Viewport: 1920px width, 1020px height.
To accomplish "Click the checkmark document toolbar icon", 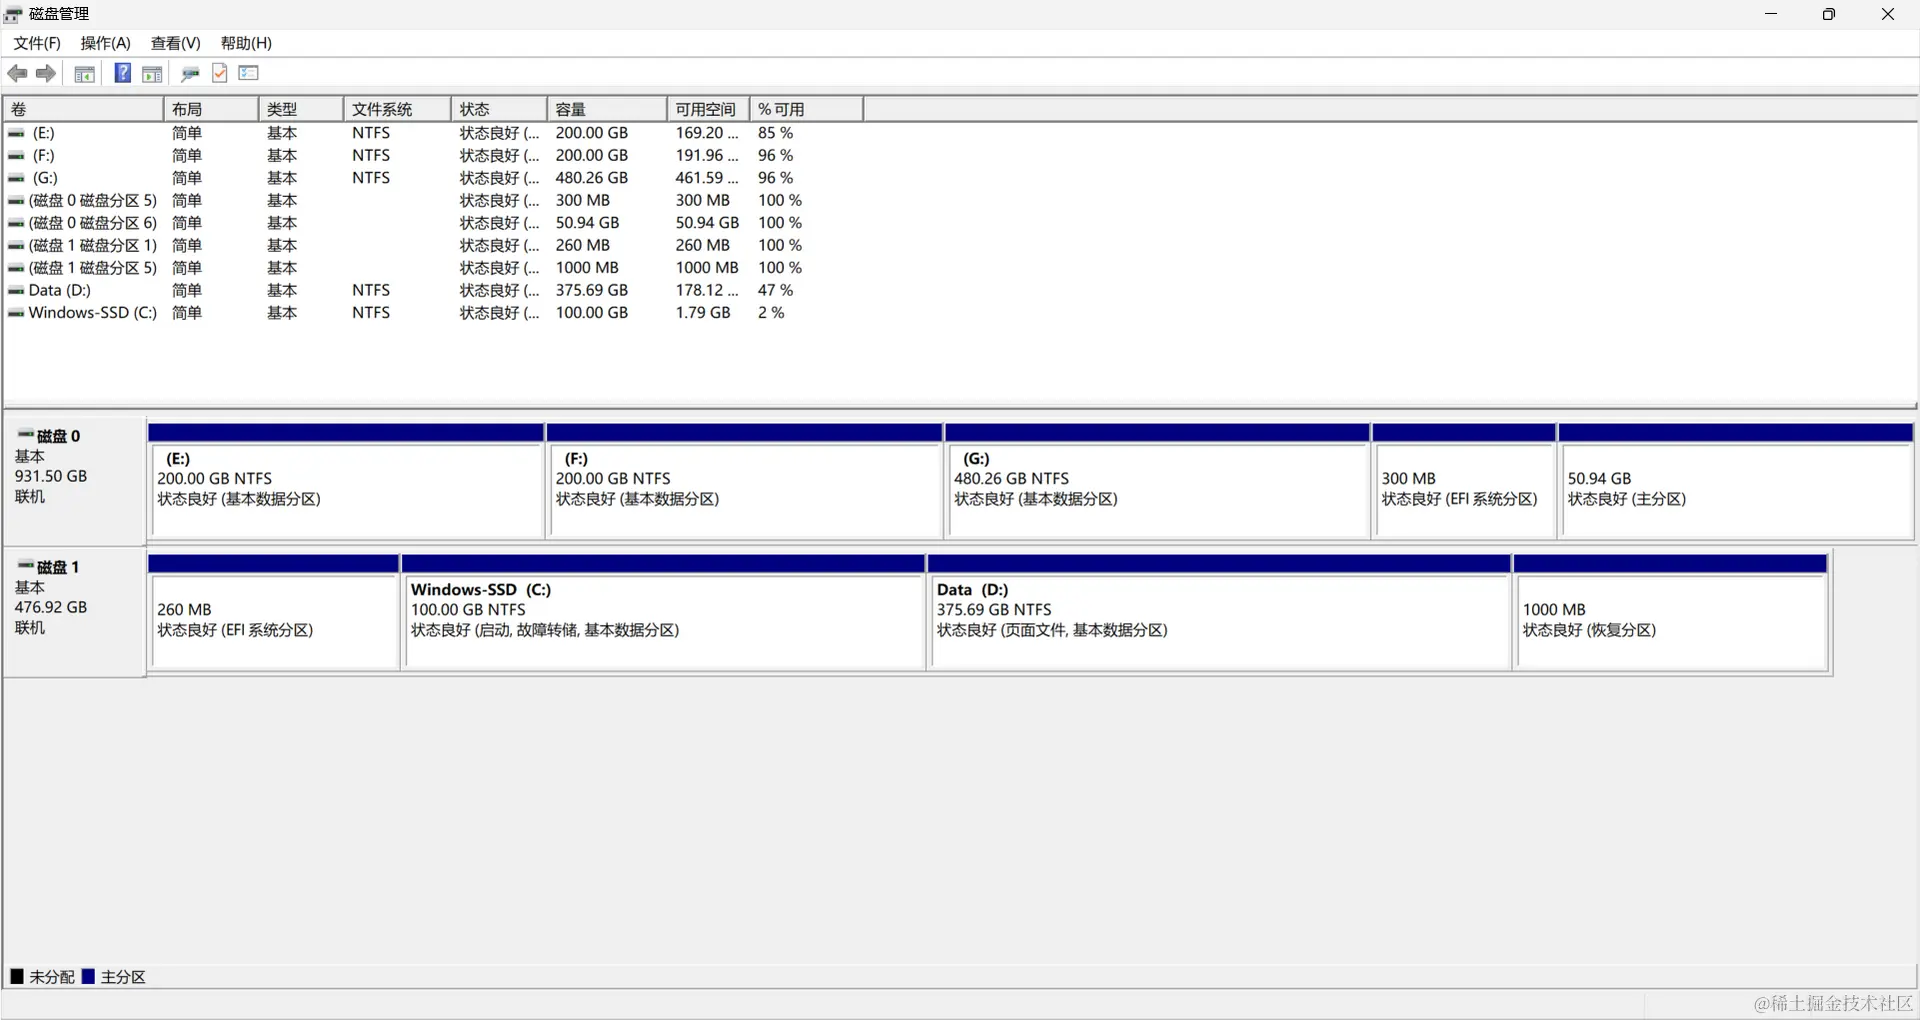I will 220,73.
